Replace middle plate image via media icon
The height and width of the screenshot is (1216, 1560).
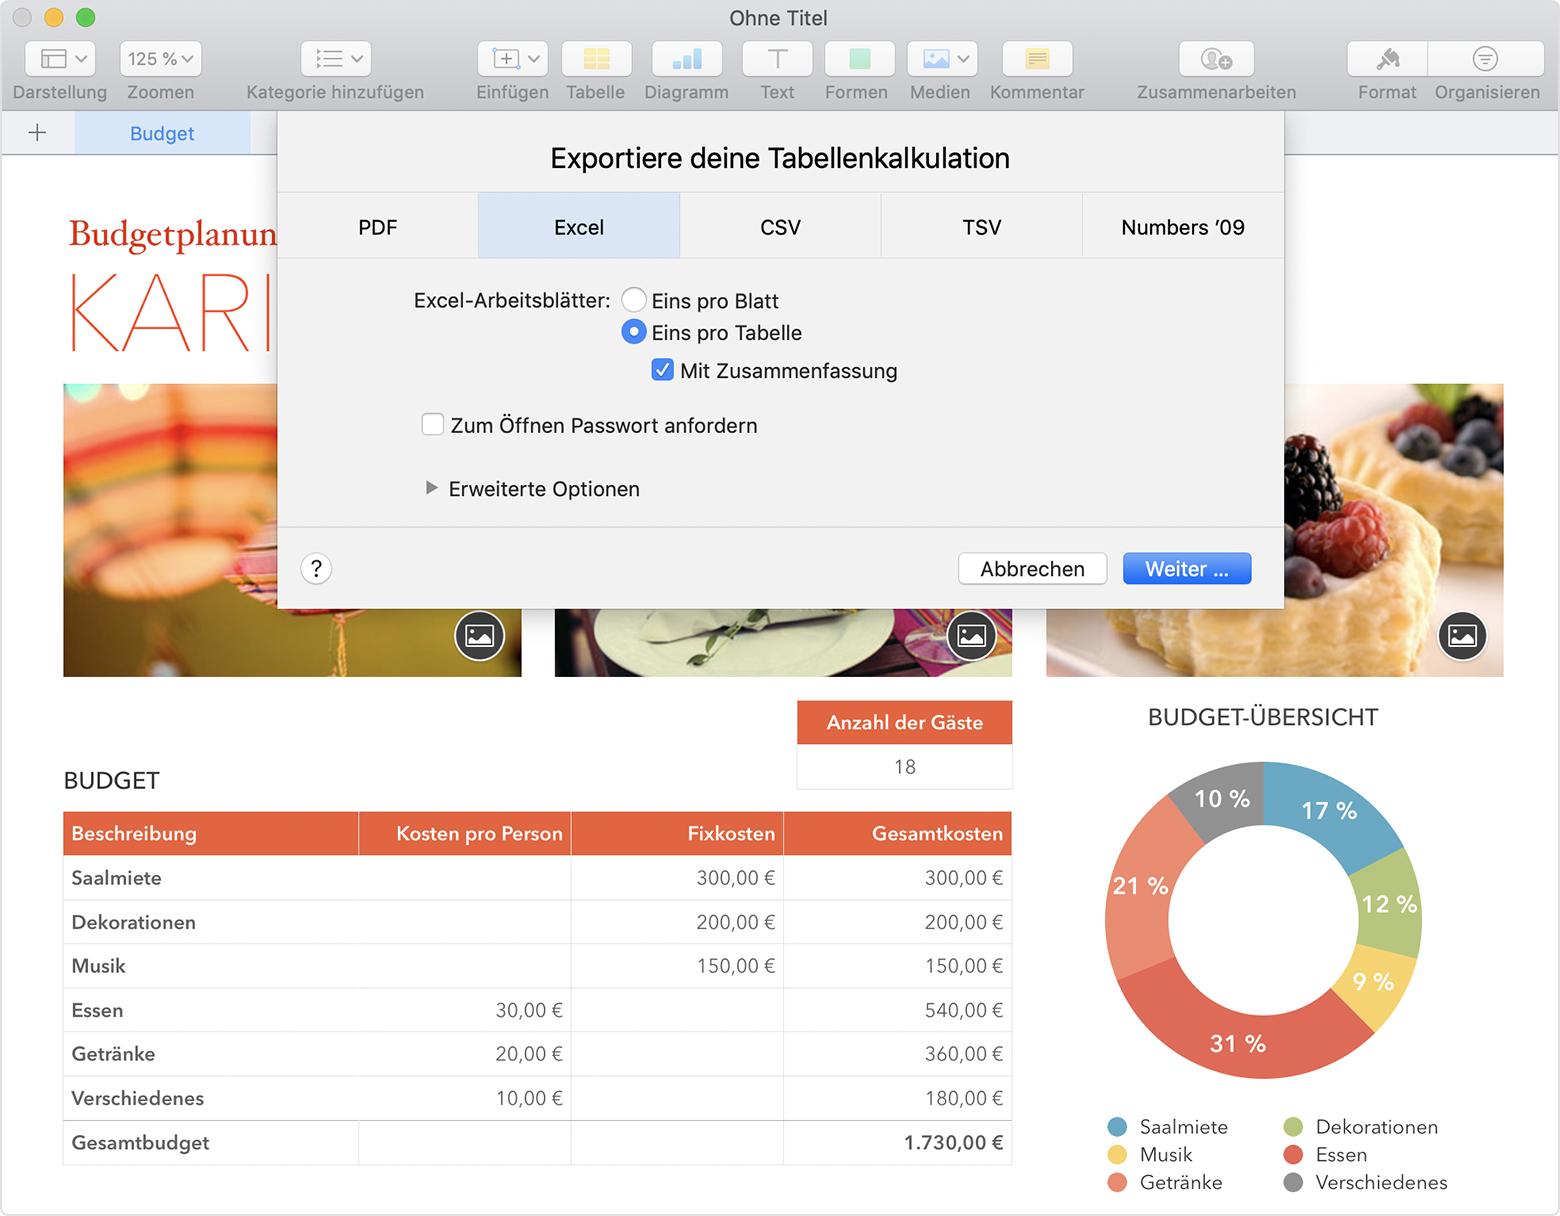(x=972, y=636)
